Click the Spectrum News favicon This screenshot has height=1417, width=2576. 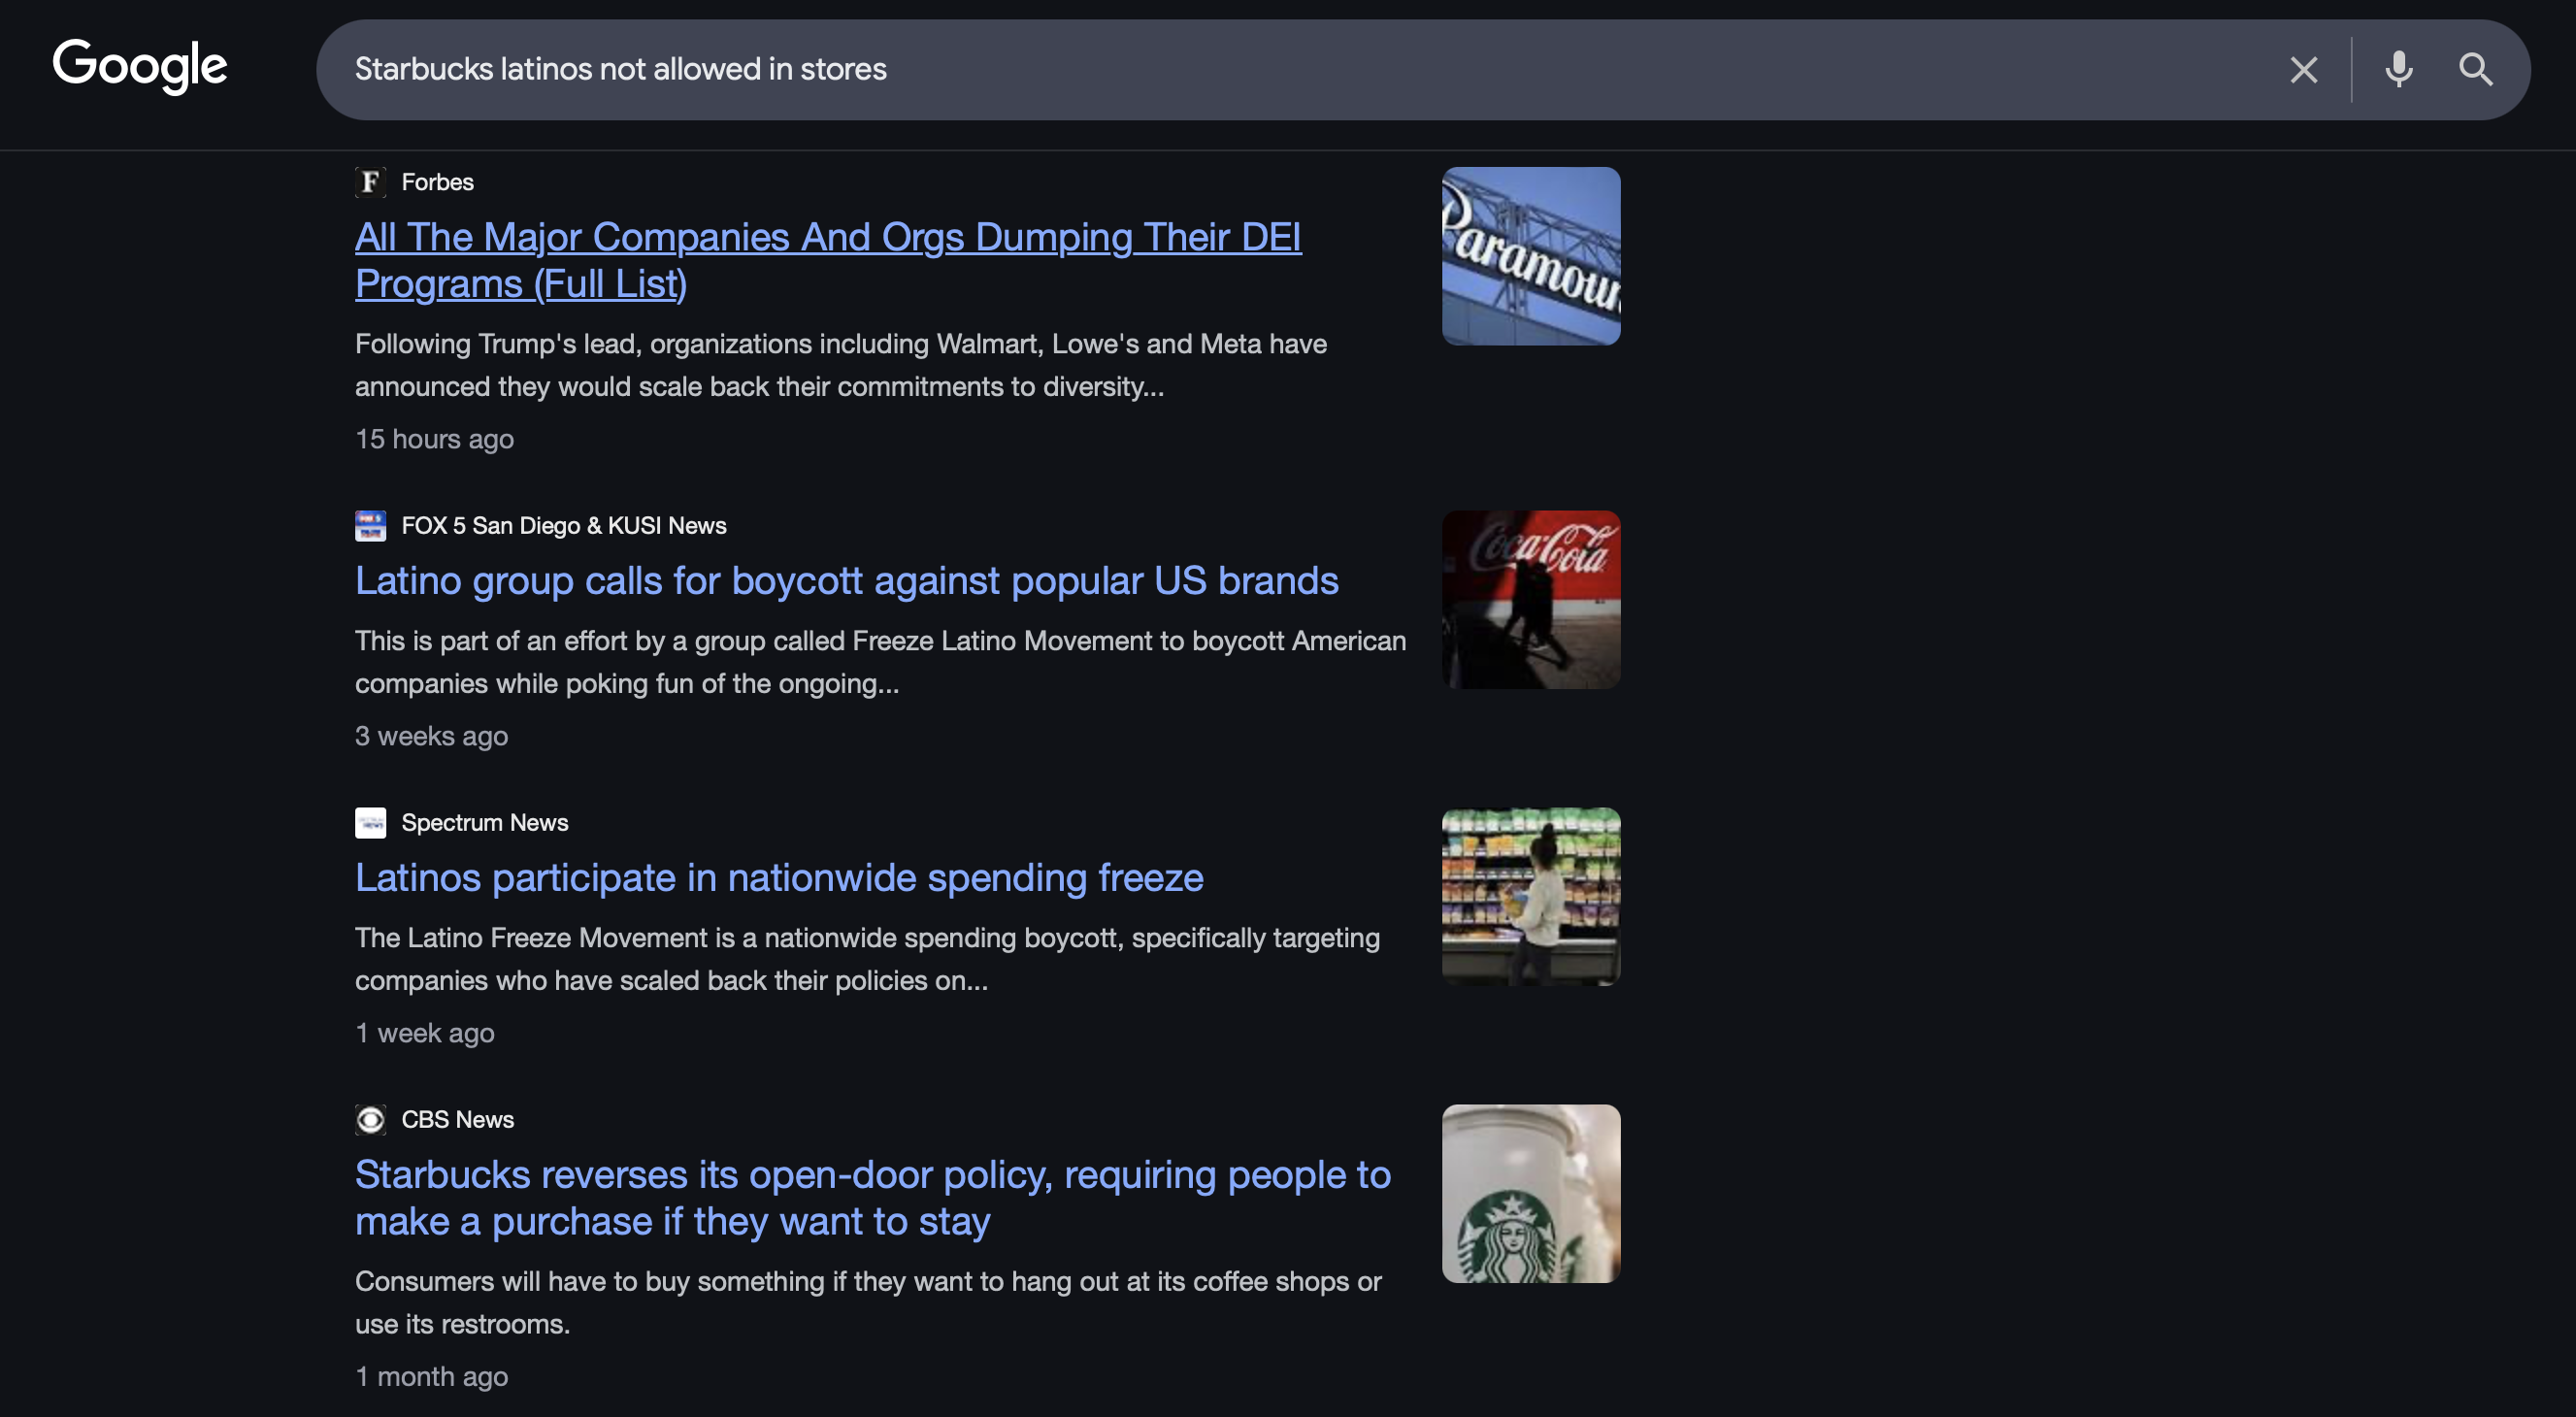click(x=370, y=823)
